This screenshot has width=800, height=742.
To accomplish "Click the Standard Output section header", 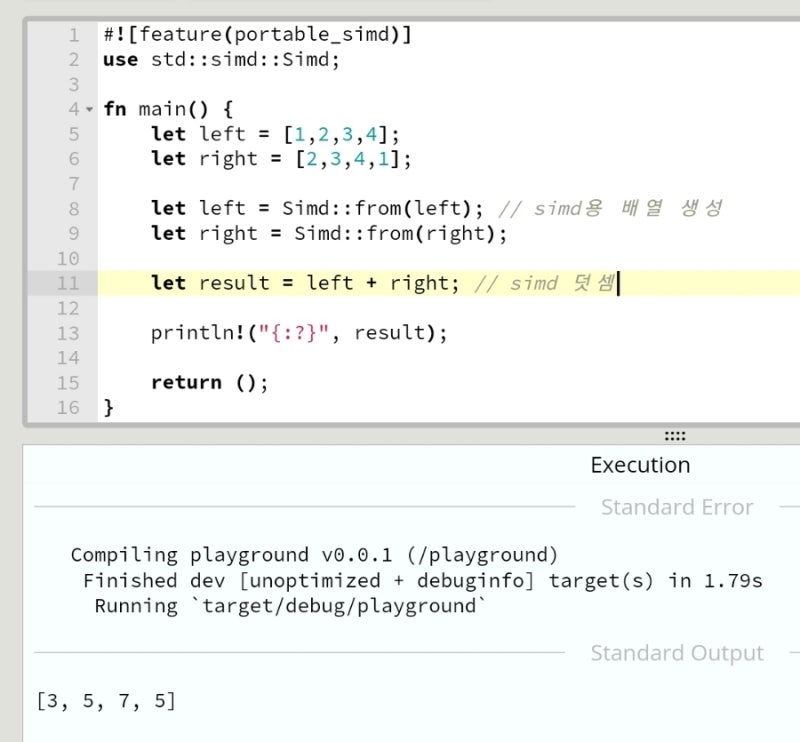I will click(x=676, y=653).
